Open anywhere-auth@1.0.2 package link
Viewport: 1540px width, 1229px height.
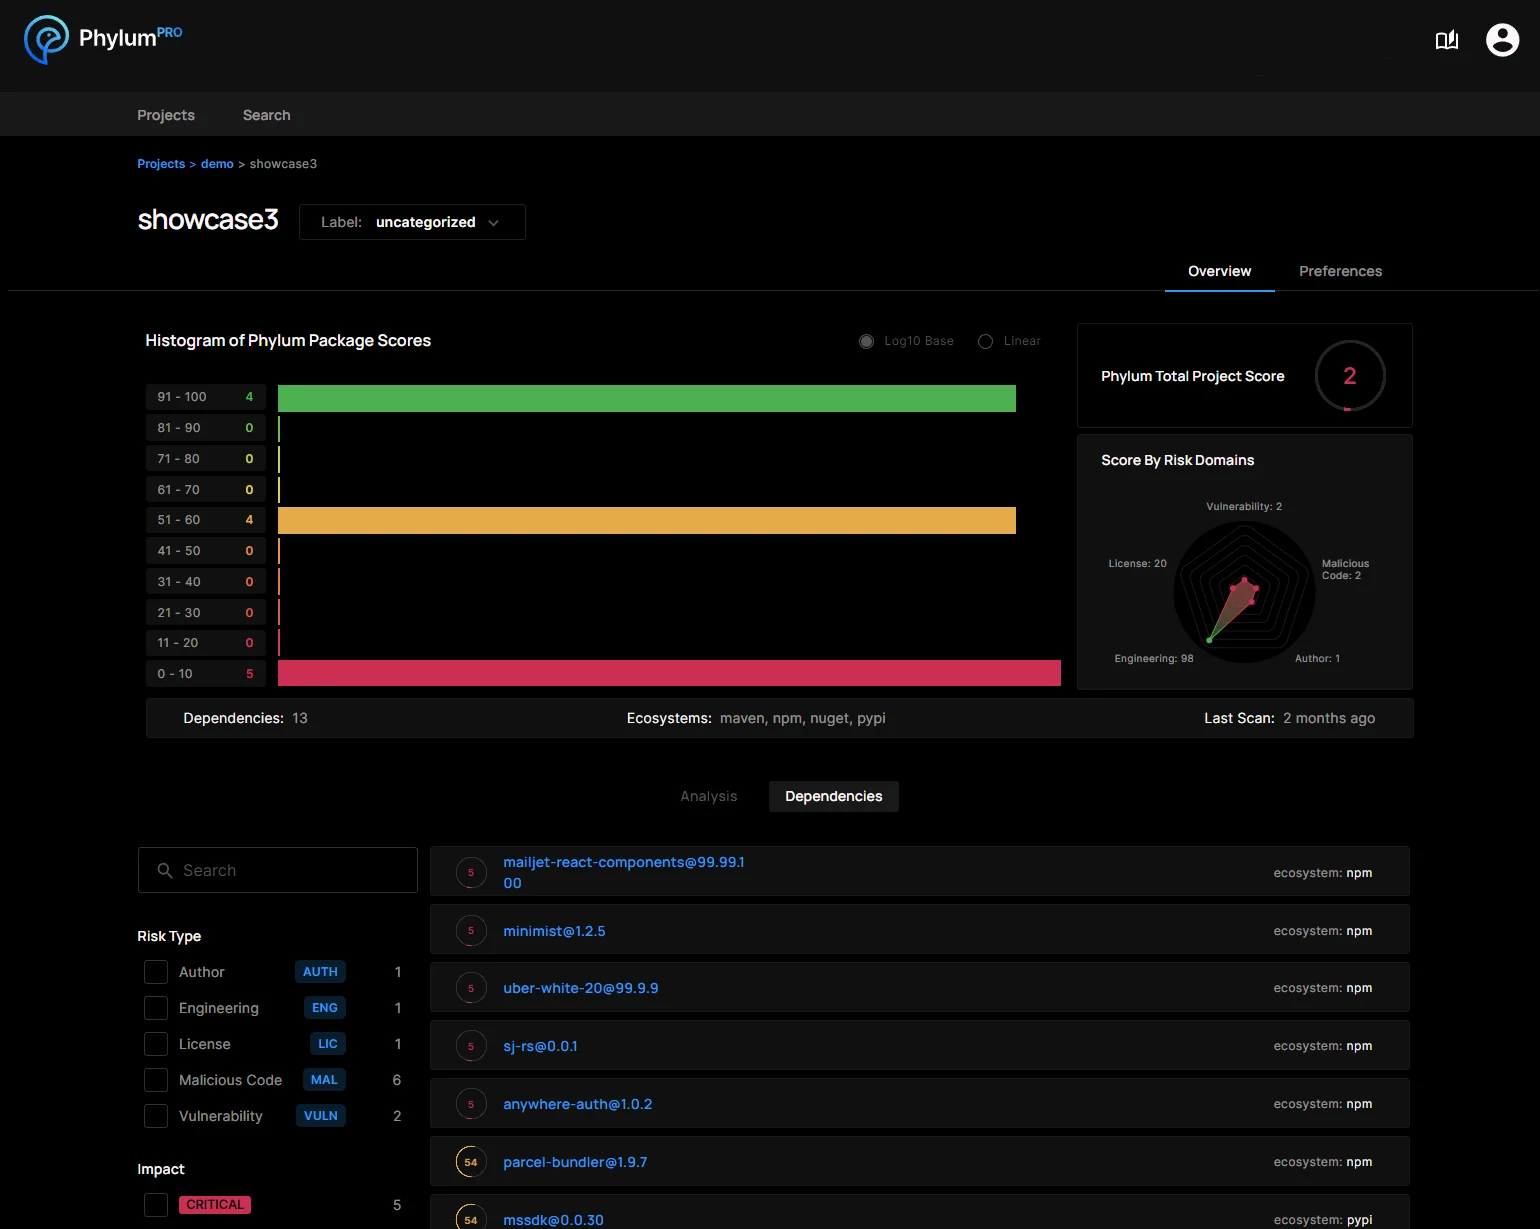tap(577, 1104)
